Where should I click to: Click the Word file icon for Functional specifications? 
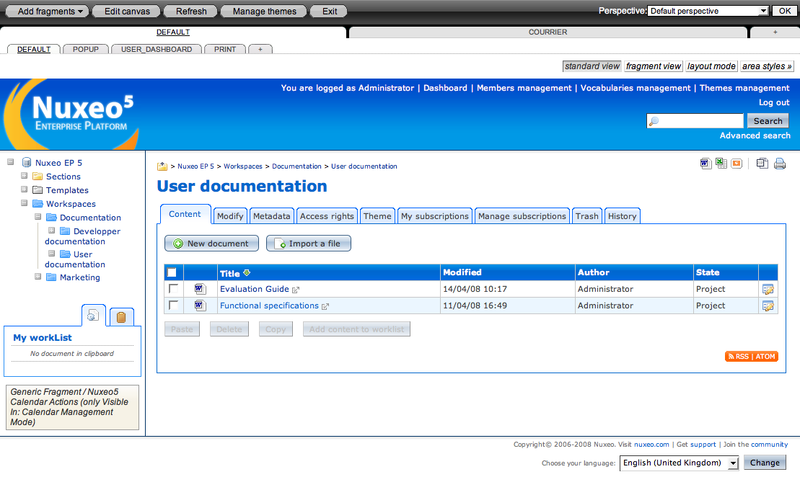click(200, 306)
